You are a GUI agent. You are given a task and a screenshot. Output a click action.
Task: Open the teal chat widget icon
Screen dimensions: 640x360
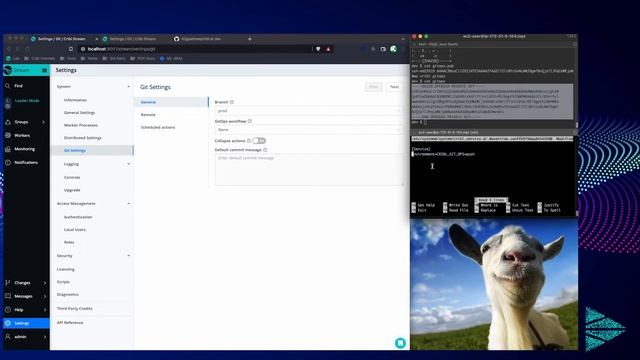(400, 343)
